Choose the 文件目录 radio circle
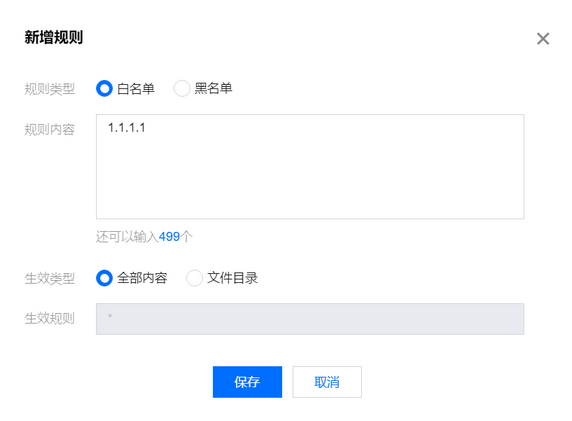The height and width of the screenshot is (421, 572). click(x=194, y=278)
